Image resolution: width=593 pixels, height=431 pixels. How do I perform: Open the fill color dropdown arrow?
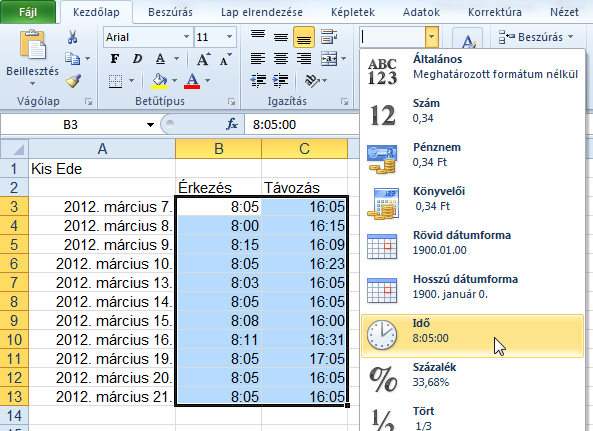[174, 81]
